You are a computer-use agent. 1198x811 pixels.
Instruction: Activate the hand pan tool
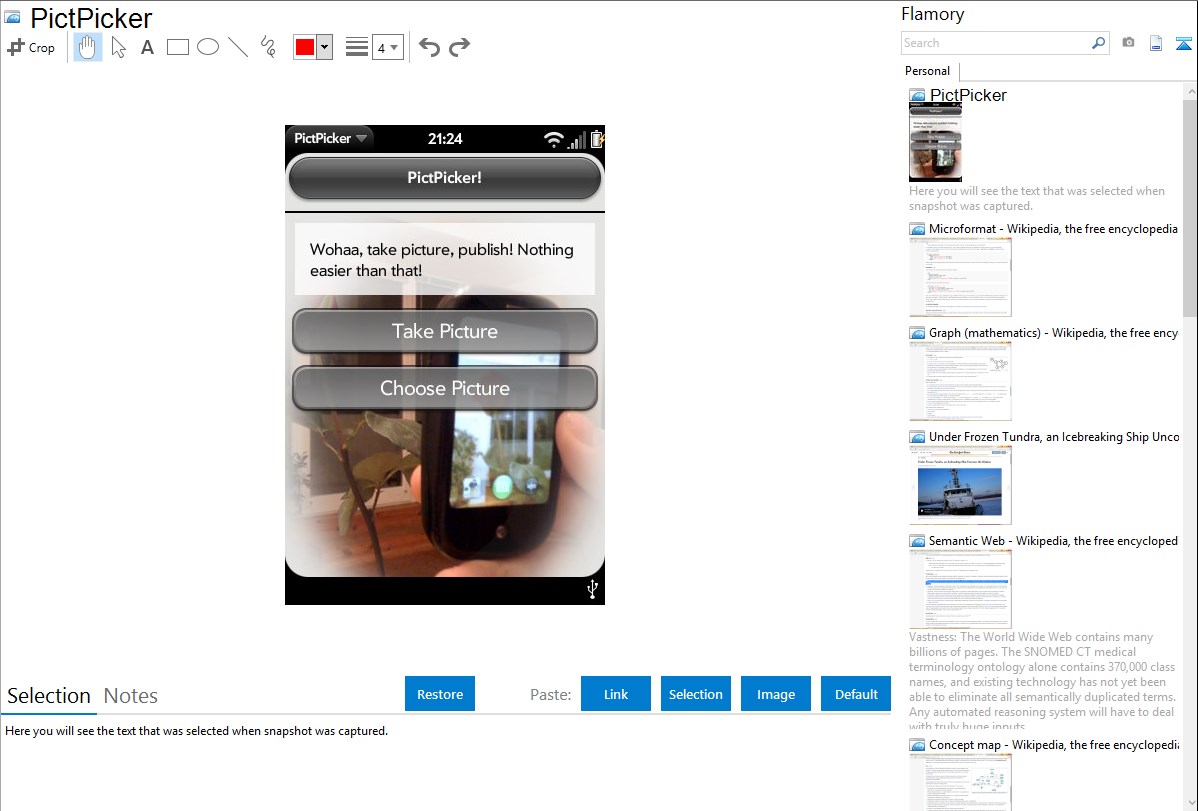pyautogui.click(x=87, y=47)
